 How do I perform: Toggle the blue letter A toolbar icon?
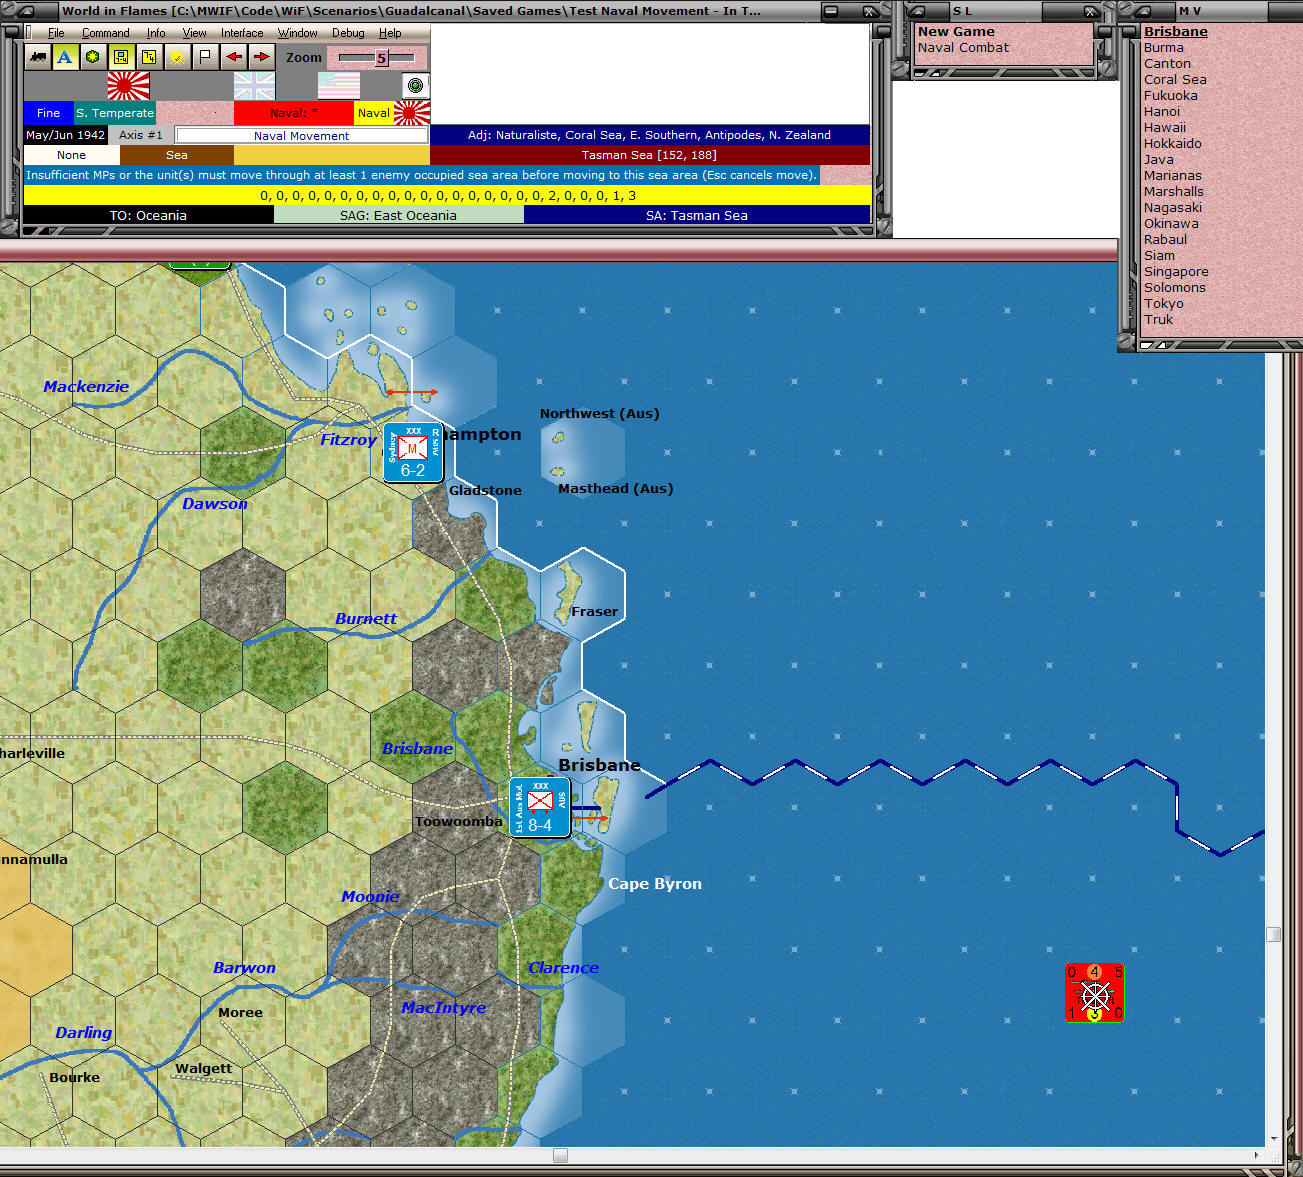[64, 57]
